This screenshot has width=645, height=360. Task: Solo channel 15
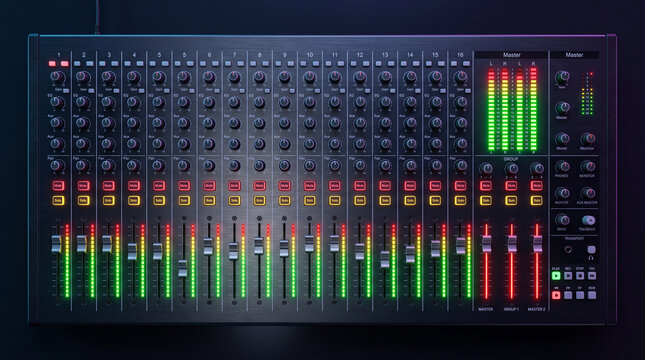point(435,201)
